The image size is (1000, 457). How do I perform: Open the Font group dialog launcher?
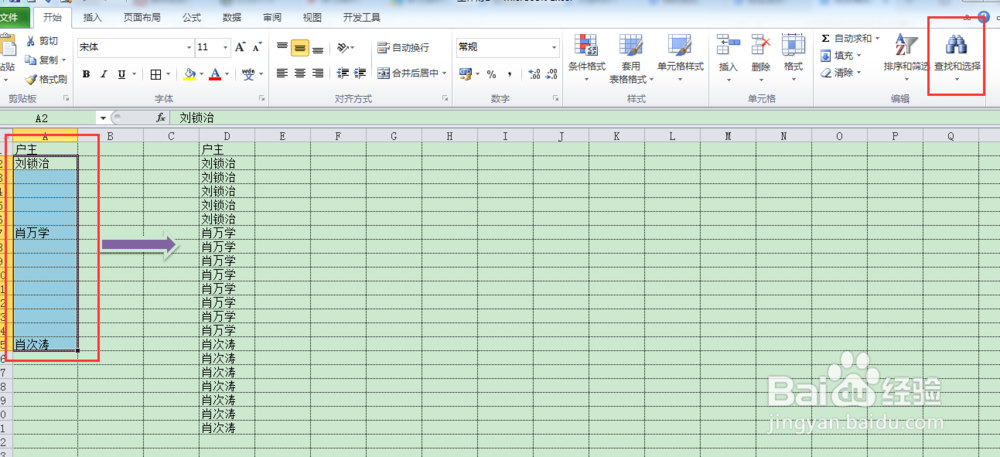[261, 99]
